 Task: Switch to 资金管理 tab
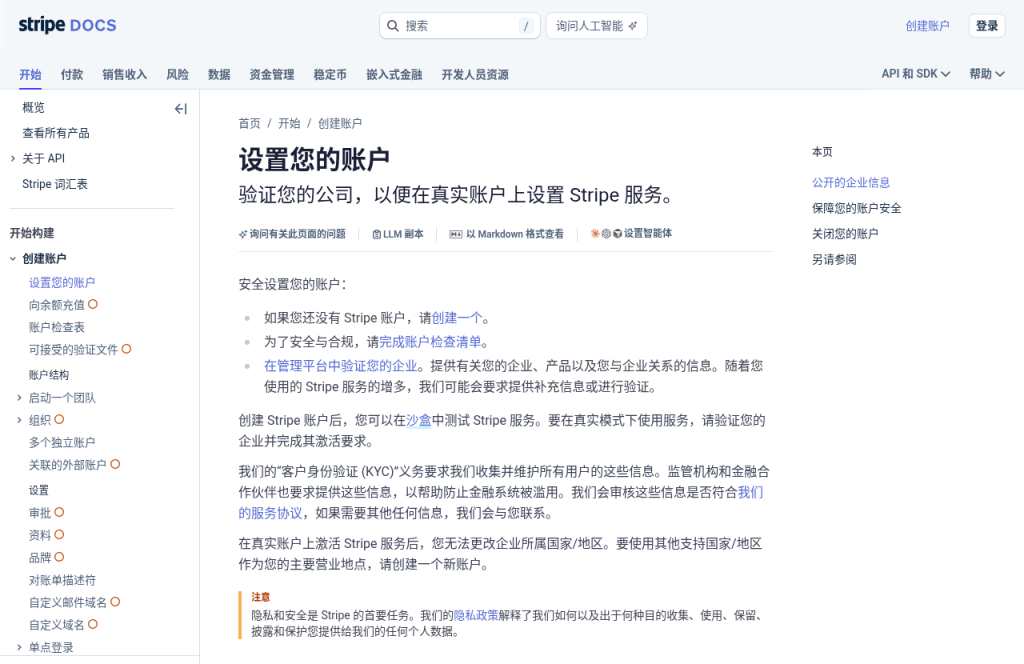coord(272,74)
